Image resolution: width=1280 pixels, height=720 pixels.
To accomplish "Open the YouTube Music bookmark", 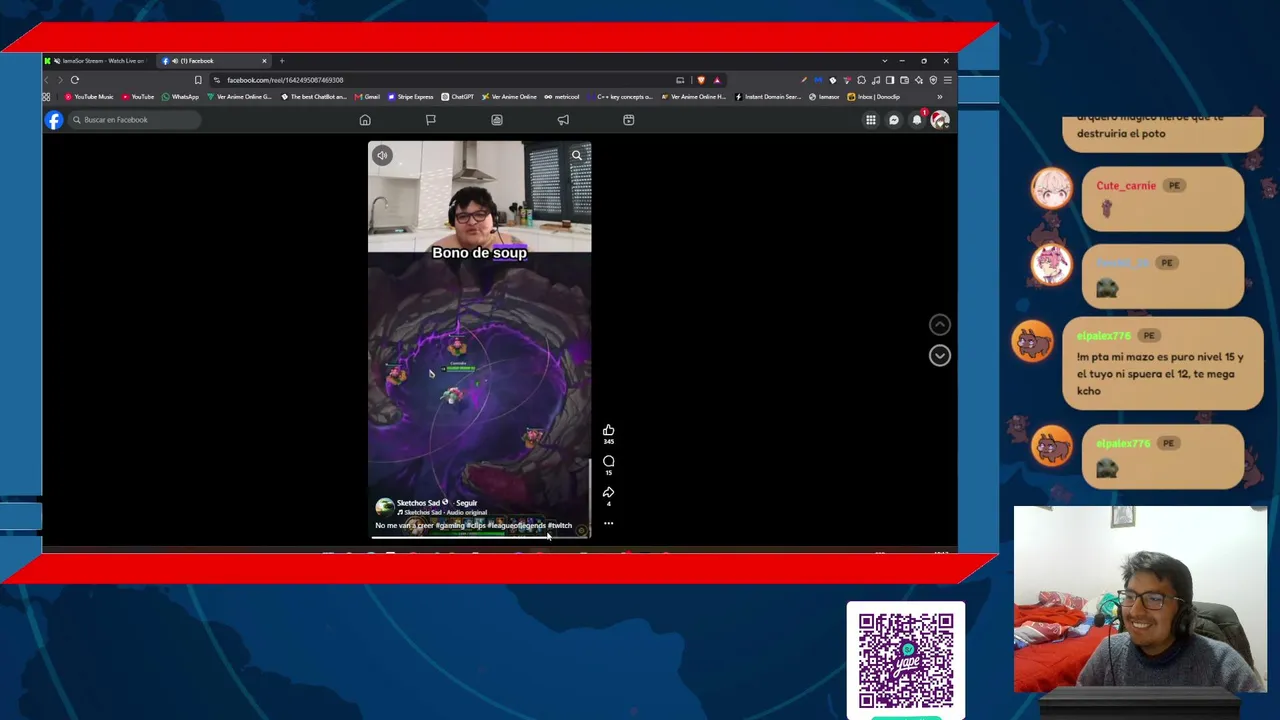I will [x=89, y=97].
